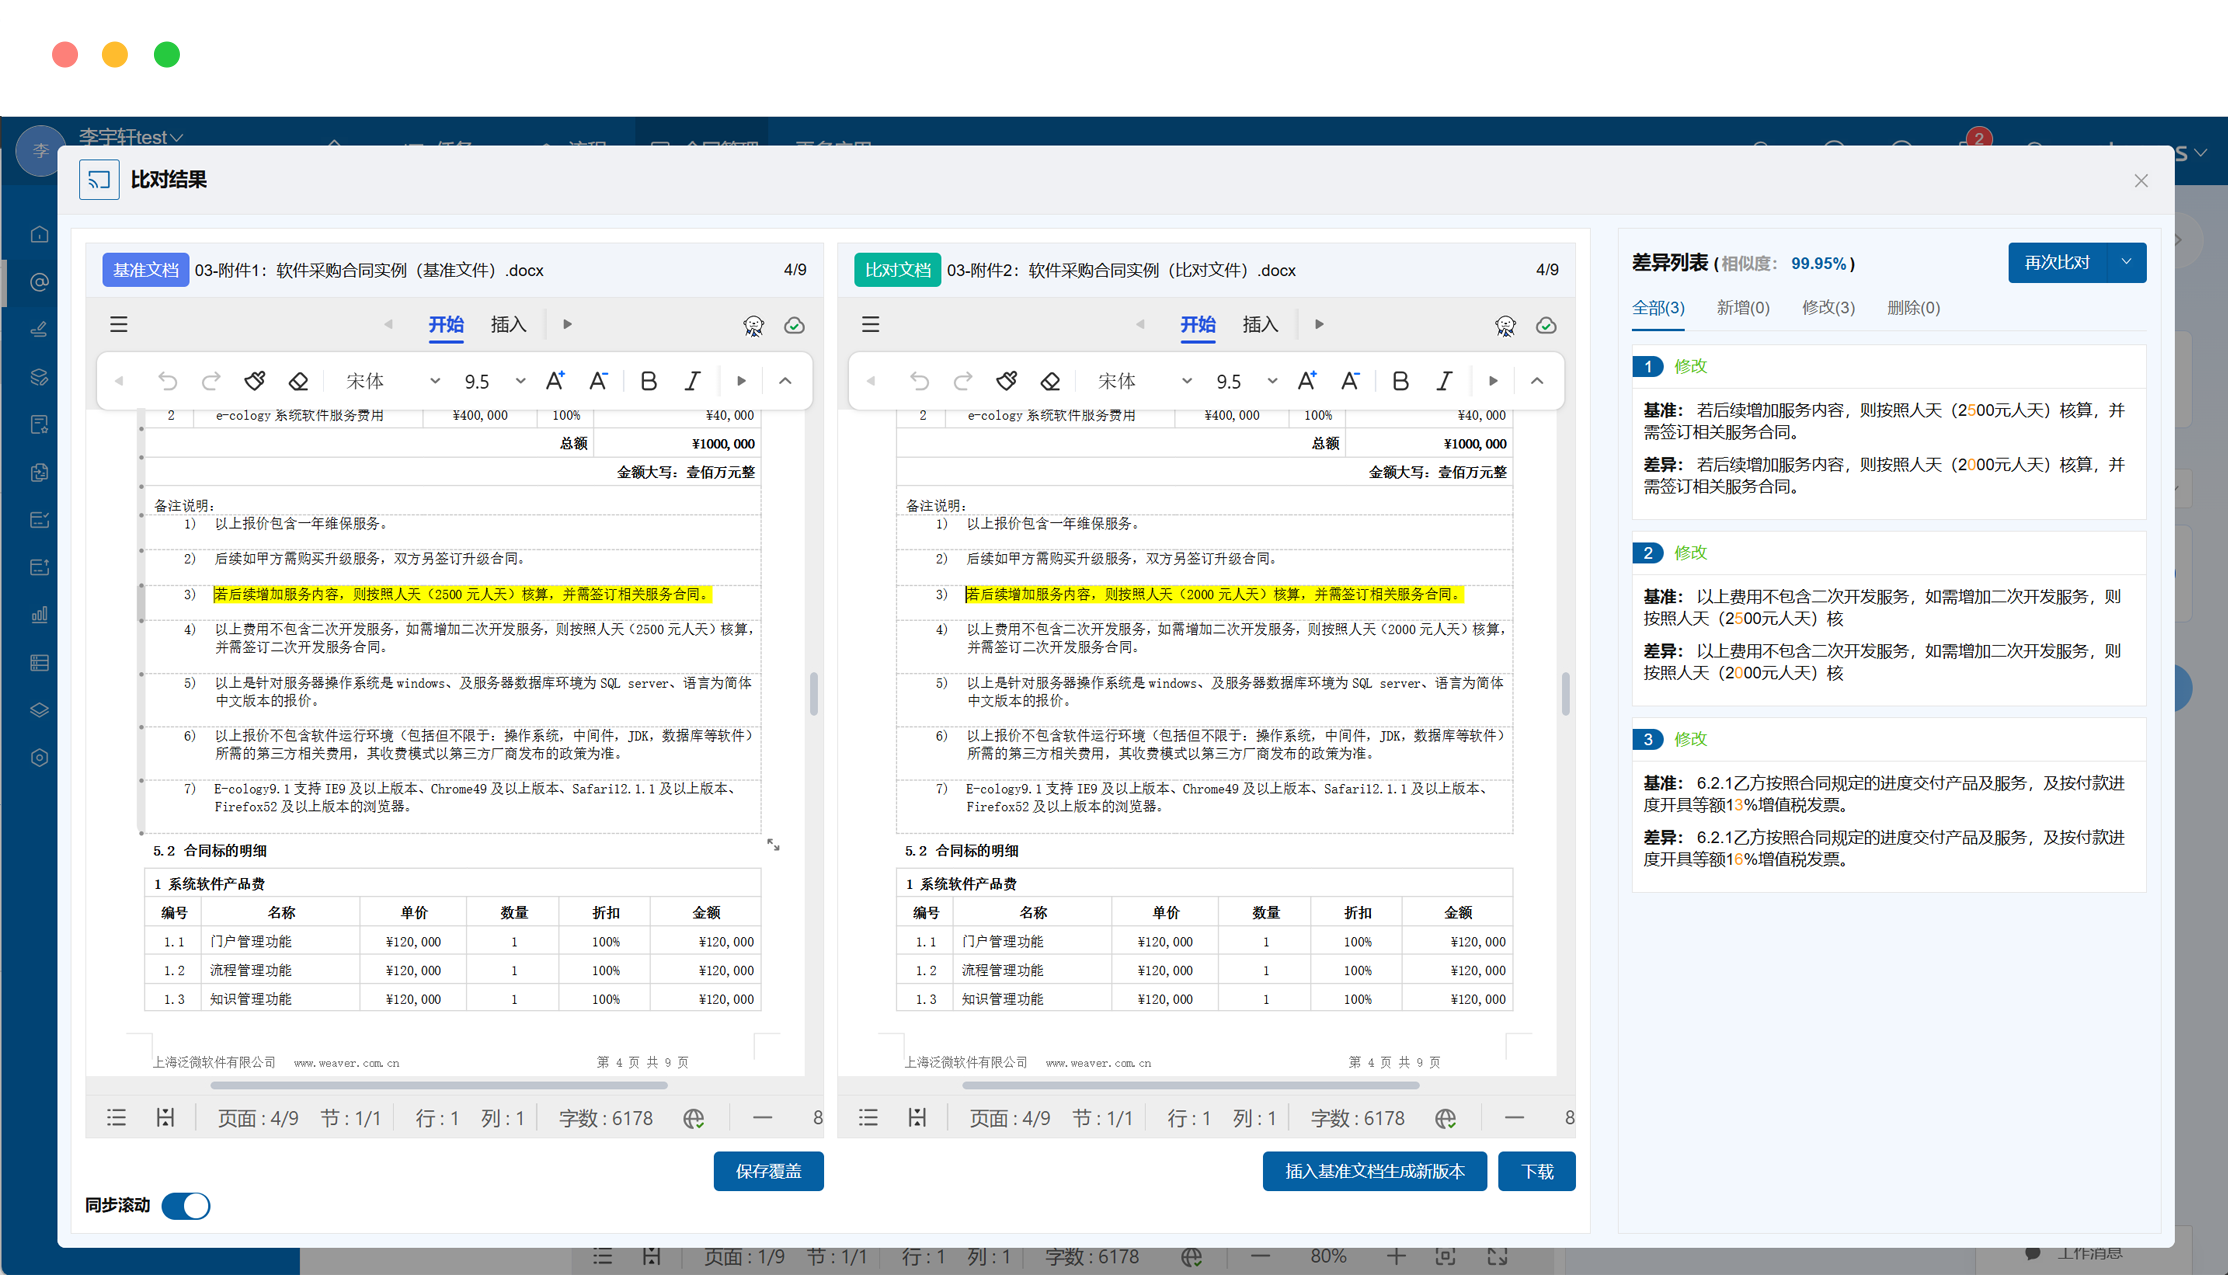2228x1275 pixels.
Task: Click the 插入基准文档生成新版本 button
Action: pyautogui.click(x=1374, y=1171)
